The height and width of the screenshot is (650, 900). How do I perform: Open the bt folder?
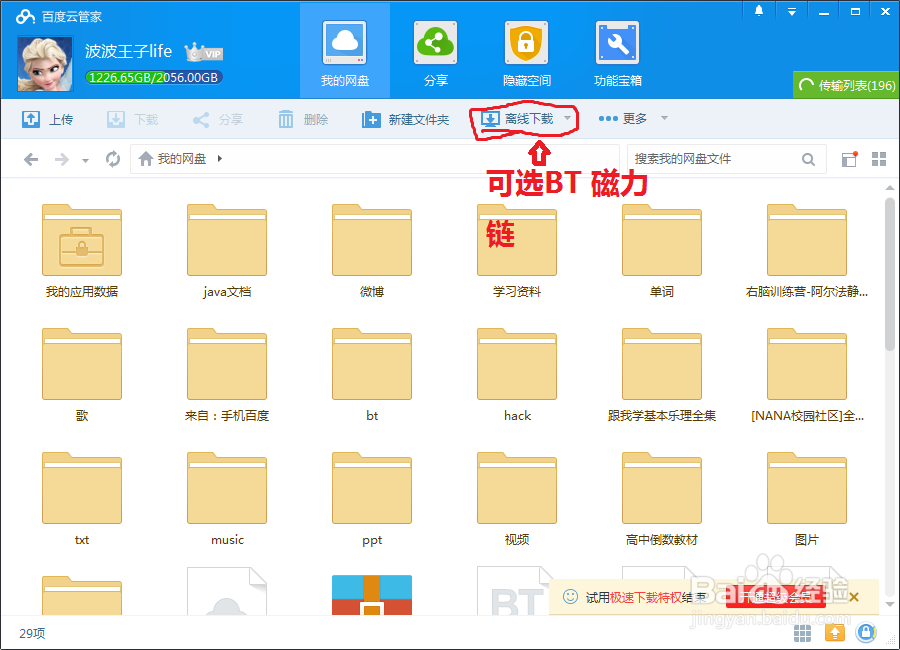(372, 375)
